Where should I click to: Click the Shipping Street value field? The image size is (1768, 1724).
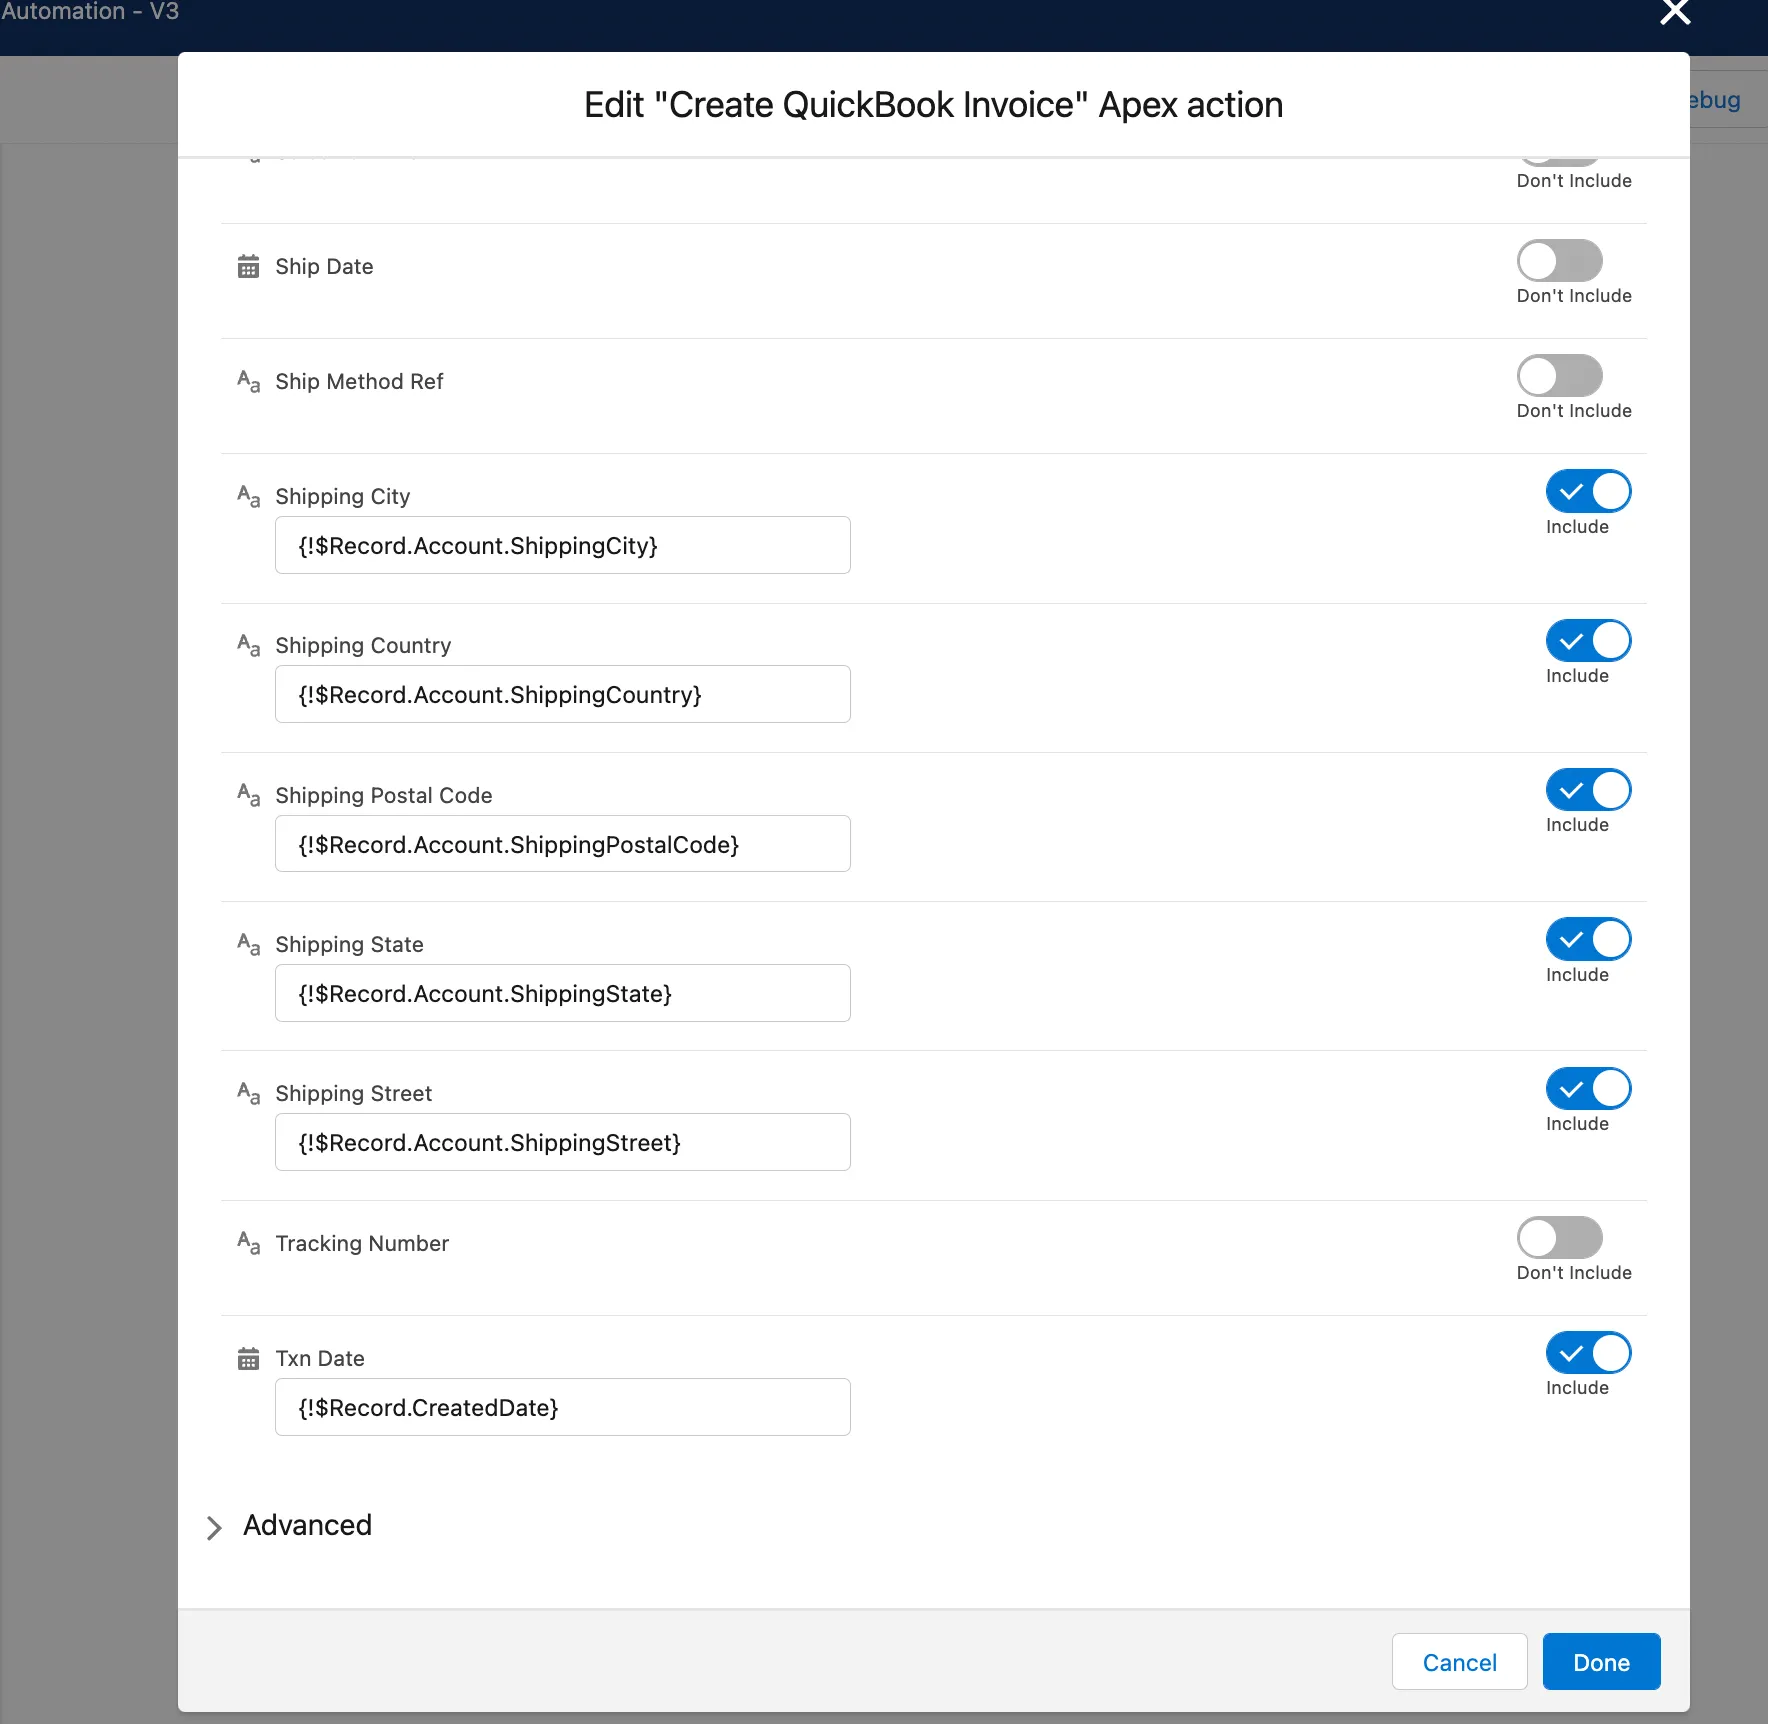click(562, 1142)
